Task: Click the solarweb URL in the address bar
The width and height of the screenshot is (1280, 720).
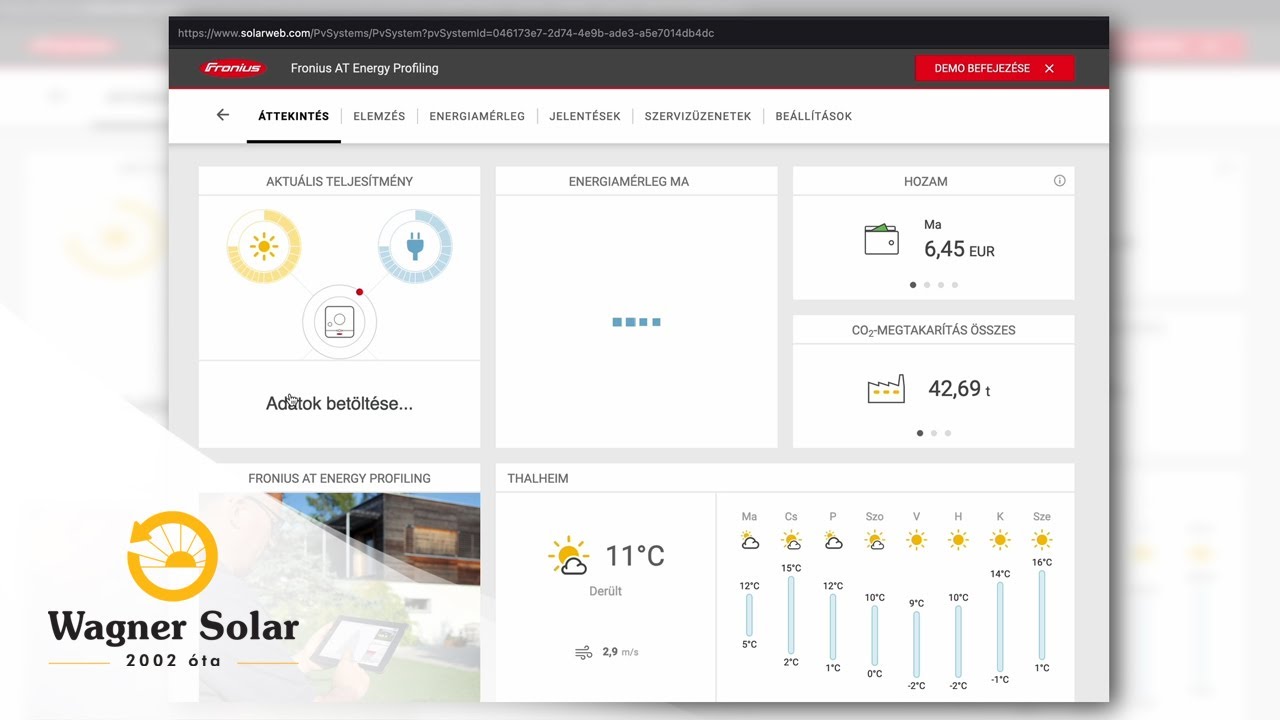Action: click(x=446, y=33)
